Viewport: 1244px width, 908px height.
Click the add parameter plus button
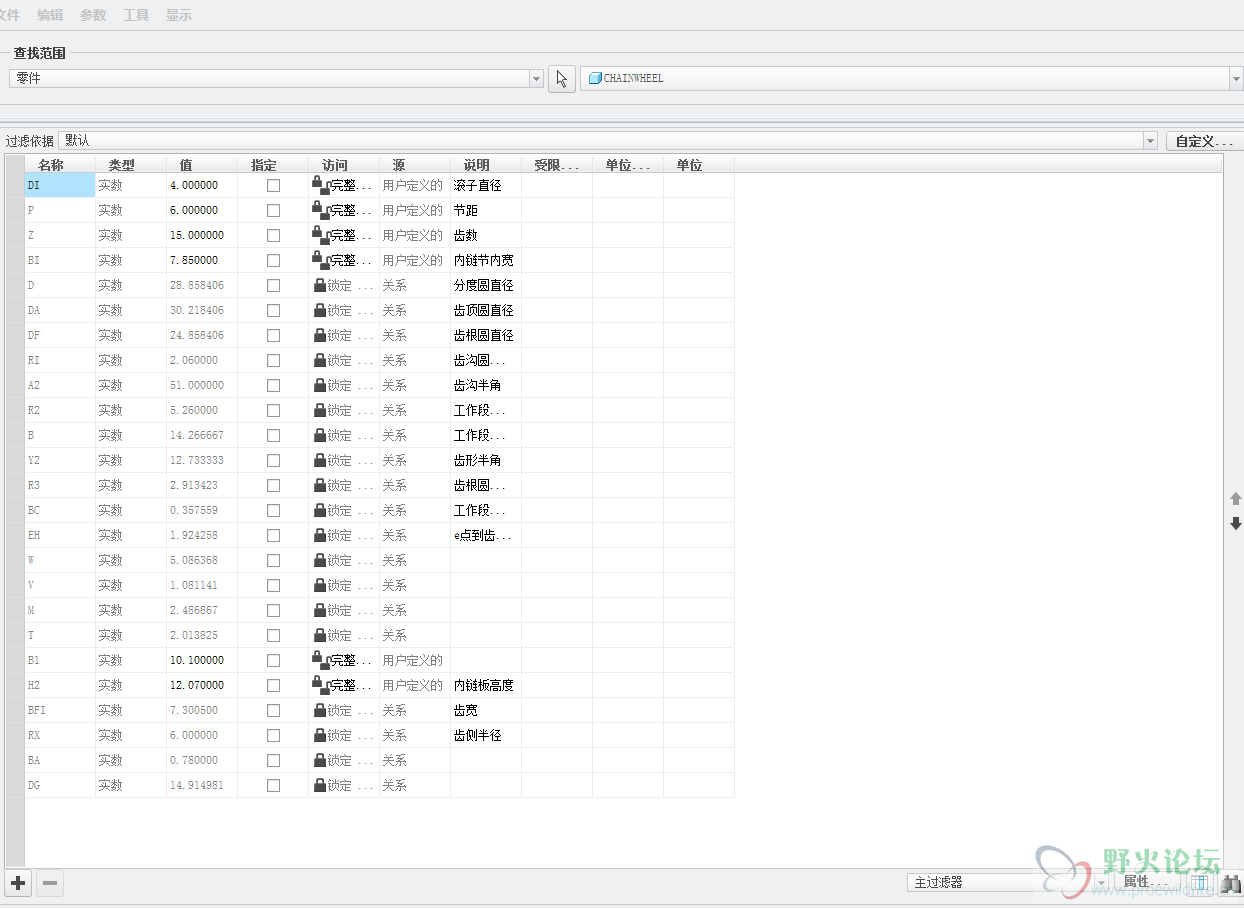18,883
